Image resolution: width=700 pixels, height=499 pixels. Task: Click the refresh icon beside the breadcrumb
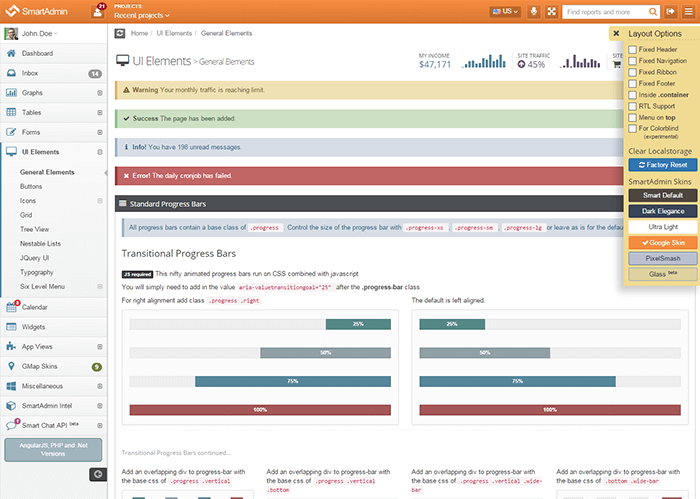pyautogui.click(x=120, y=33)
